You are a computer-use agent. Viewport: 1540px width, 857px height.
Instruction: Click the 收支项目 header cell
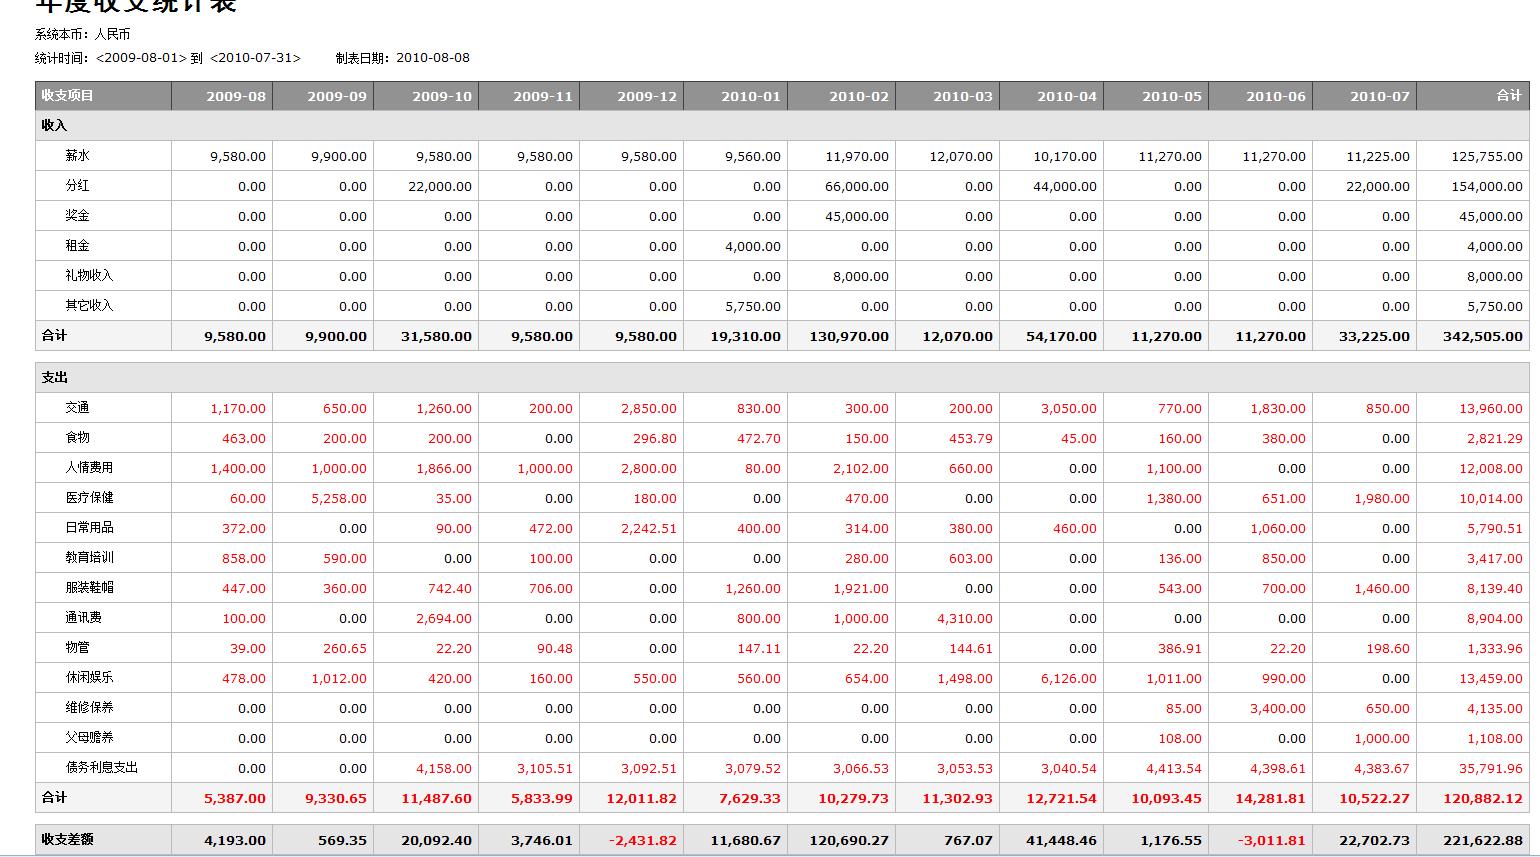(68, 96)
